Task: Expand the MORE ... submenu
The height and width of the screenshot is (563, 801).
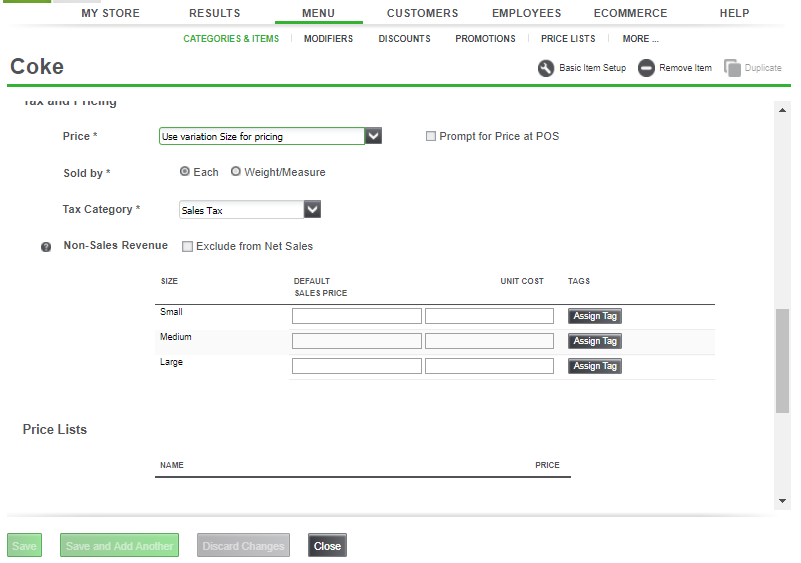Action: (x=640, y=39)
